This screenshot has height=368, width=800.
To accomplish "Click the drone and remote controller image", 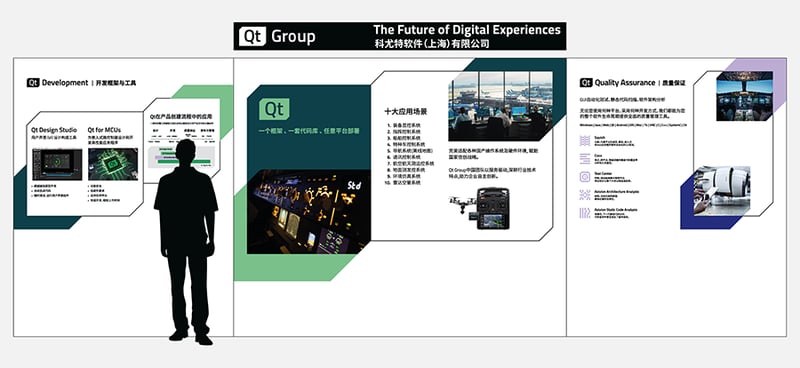I will tap(480, 208).
